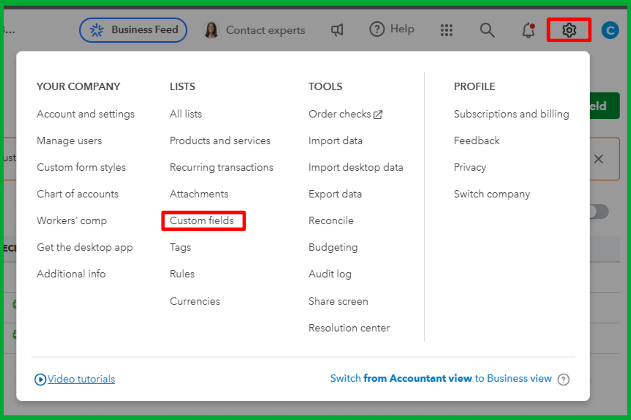Open Order checks external link

pos(345,114)
